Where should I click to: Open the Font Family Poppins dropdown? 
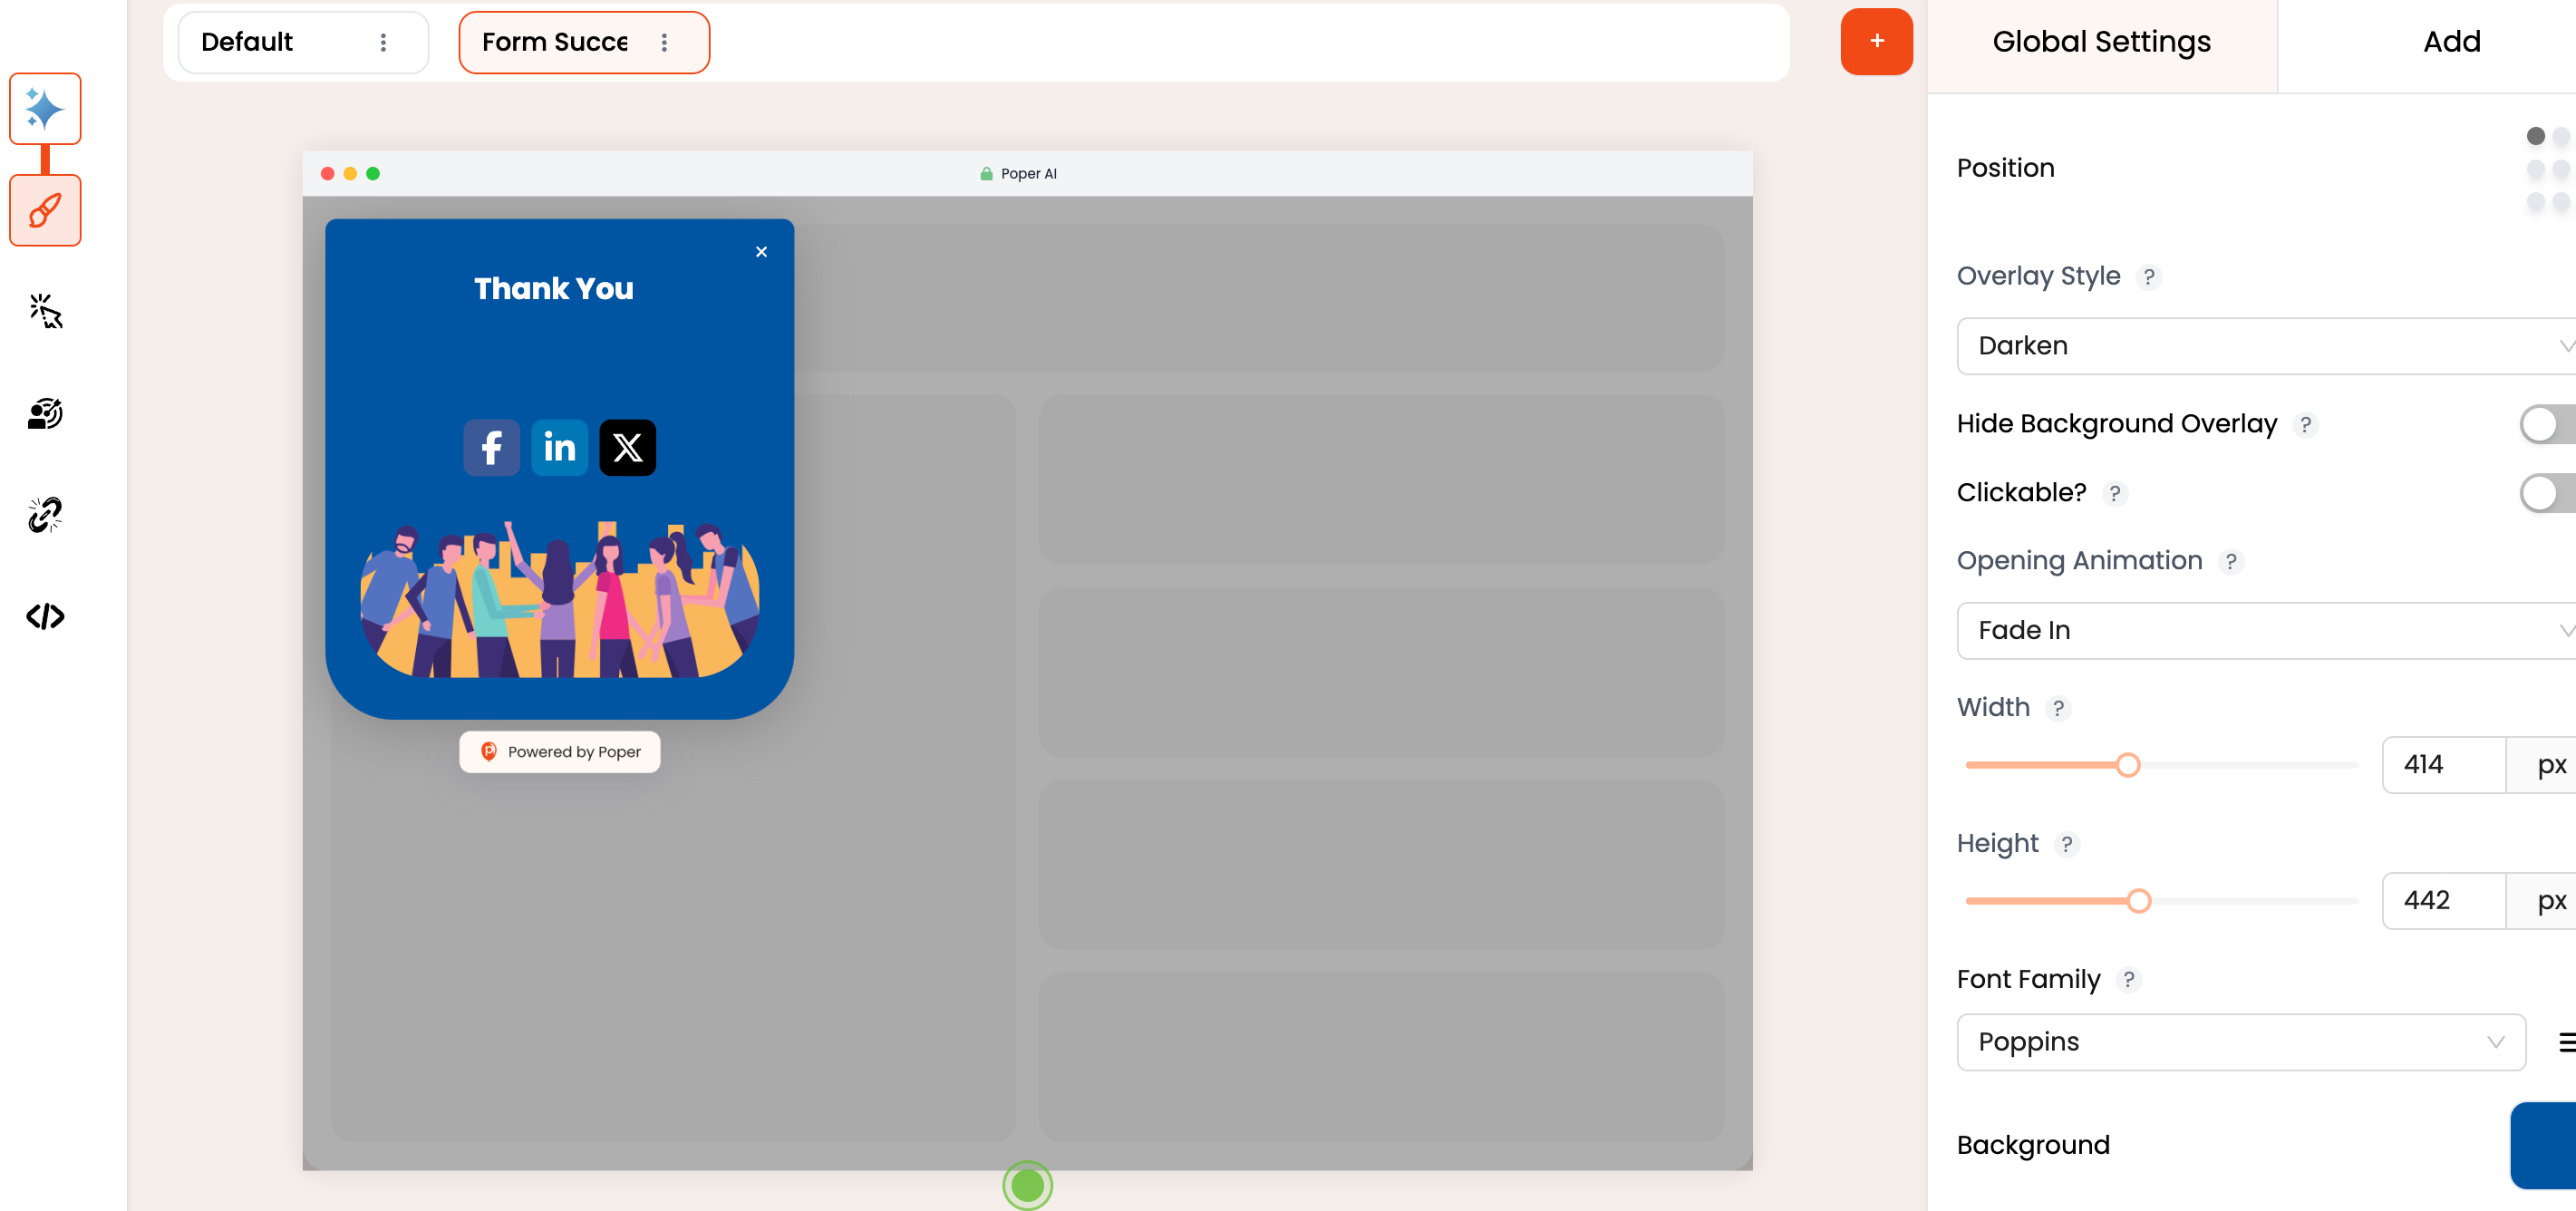[x=2242, y=1041]
